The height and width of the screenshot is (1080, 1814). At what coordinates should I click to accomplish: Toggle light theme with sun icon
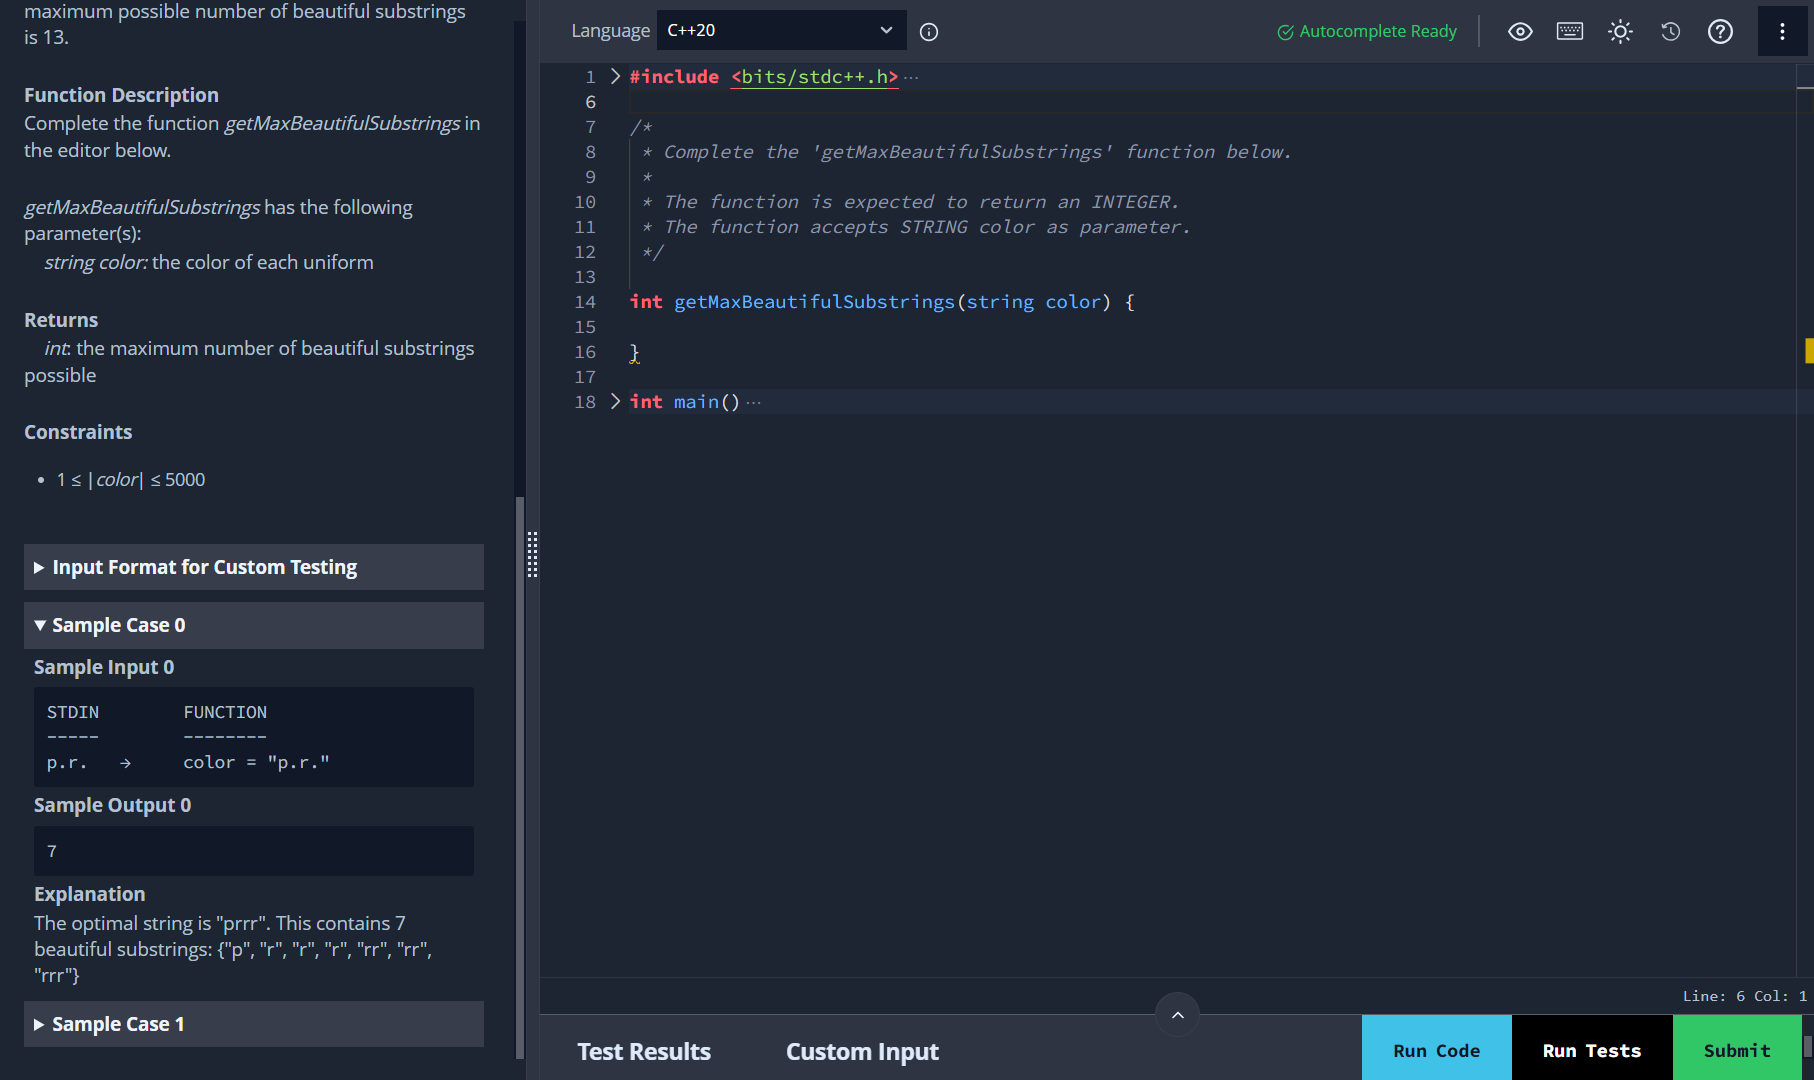pyautogui.click(x=1620, y=32)
